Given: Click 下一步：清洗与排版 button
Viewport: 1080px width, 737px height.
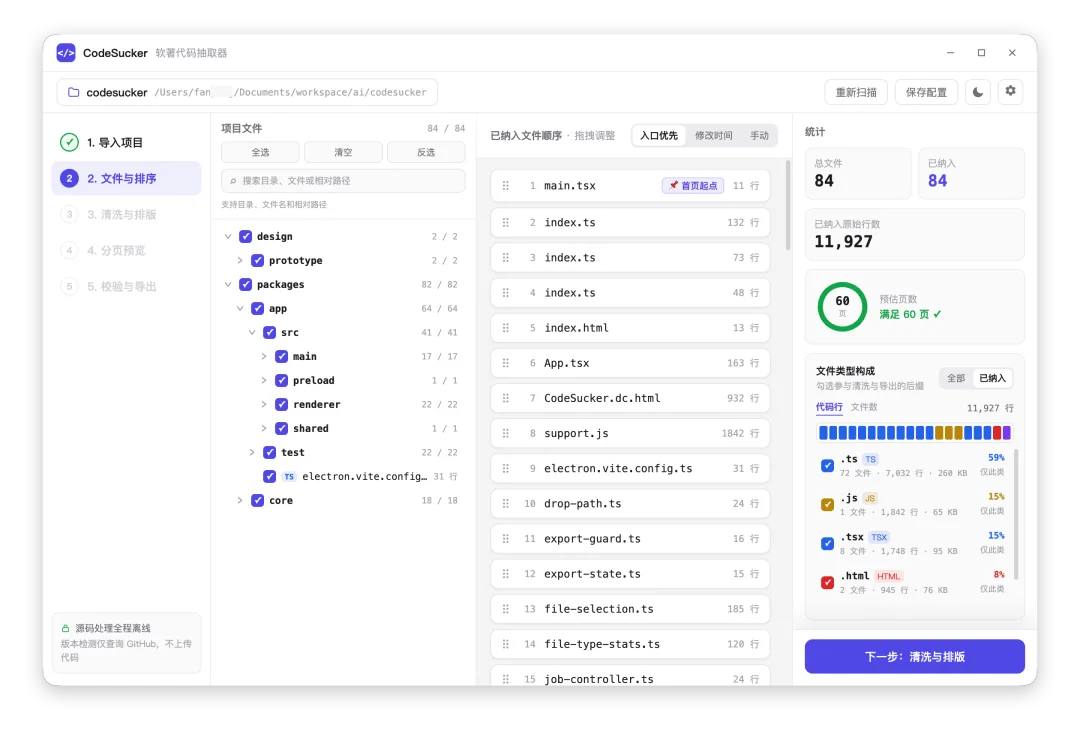Looking at the screenshot, I should click(x=915, y=656).
